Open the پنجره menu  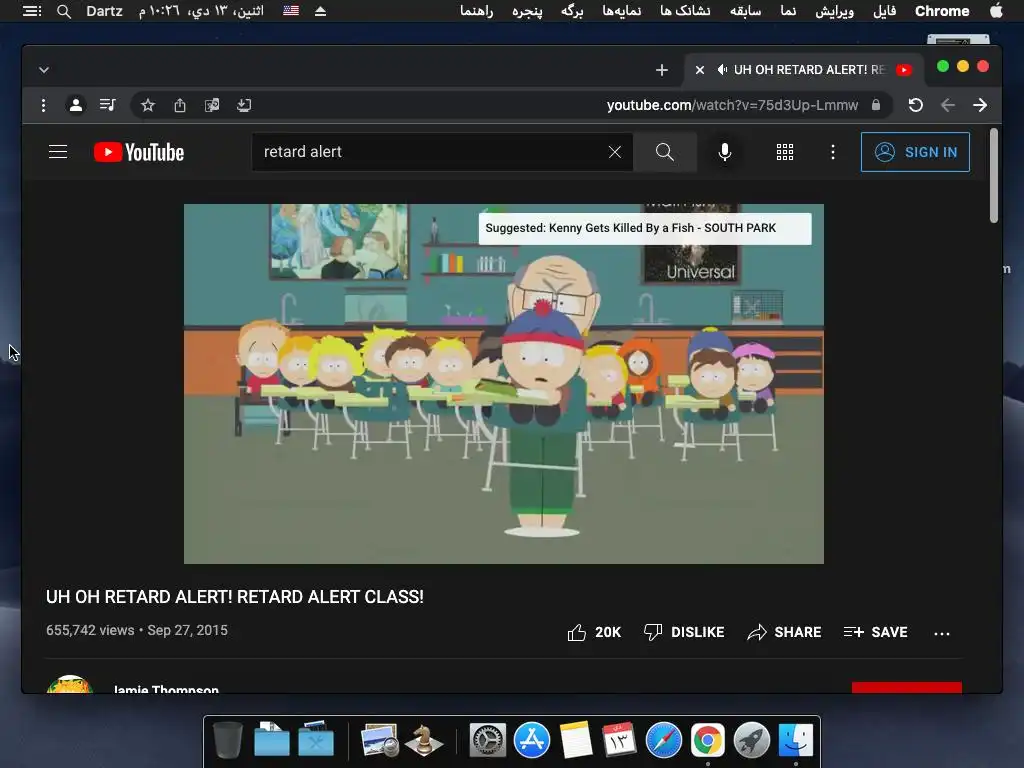click(x=527, y=11)
